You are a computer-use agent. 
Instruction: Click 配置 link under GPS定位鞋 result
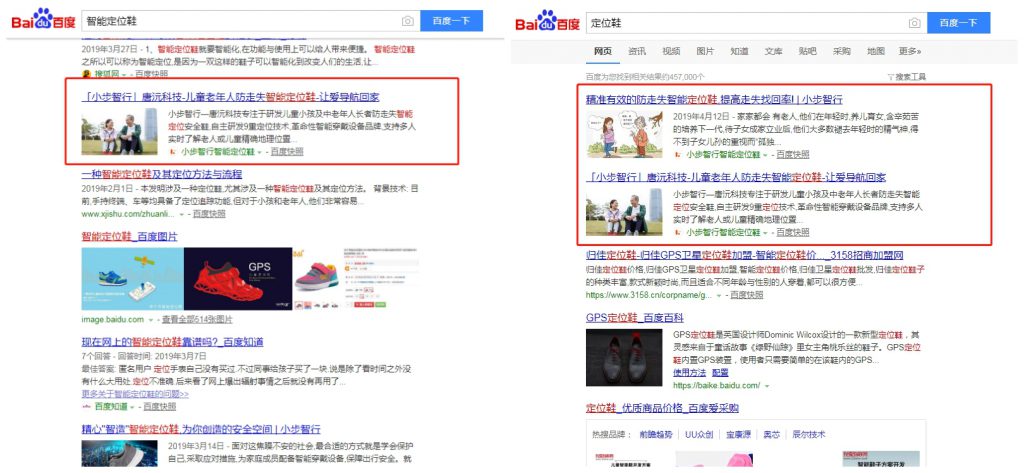tap(720, 372)
